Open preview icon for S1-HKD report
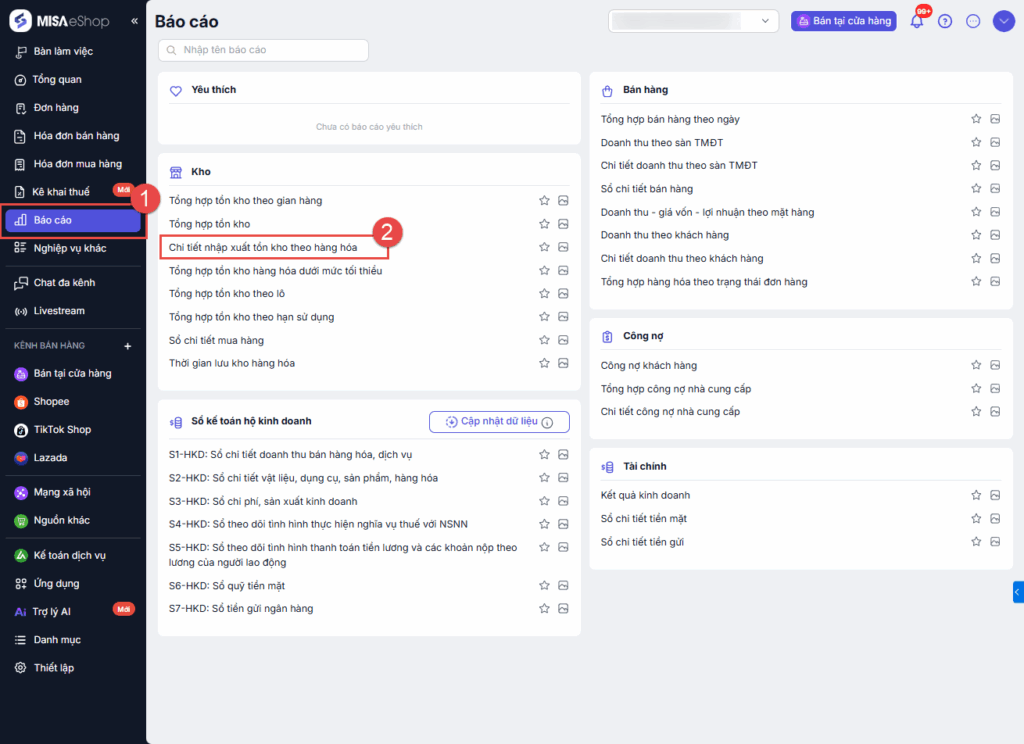This screenshot has width=1024, height=744. [563, 455]
